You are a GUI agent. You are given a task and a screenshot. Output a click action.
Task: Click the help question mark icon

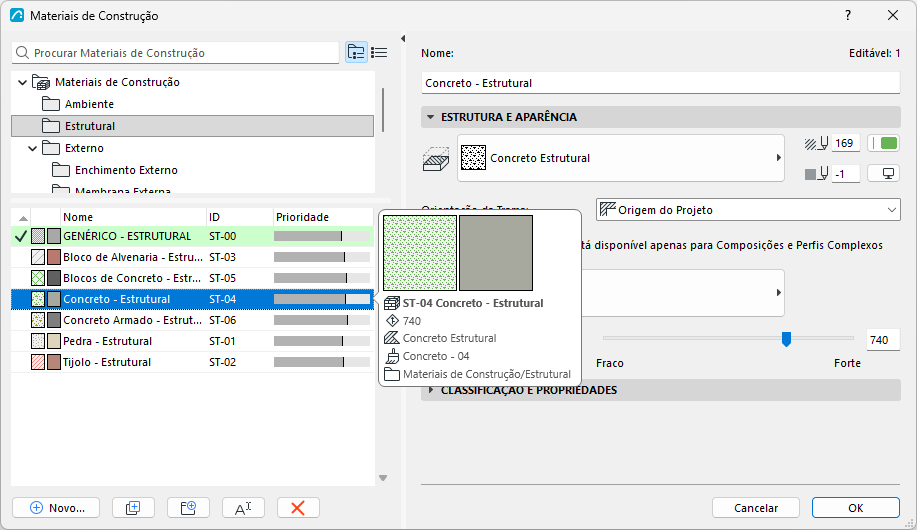848,15
